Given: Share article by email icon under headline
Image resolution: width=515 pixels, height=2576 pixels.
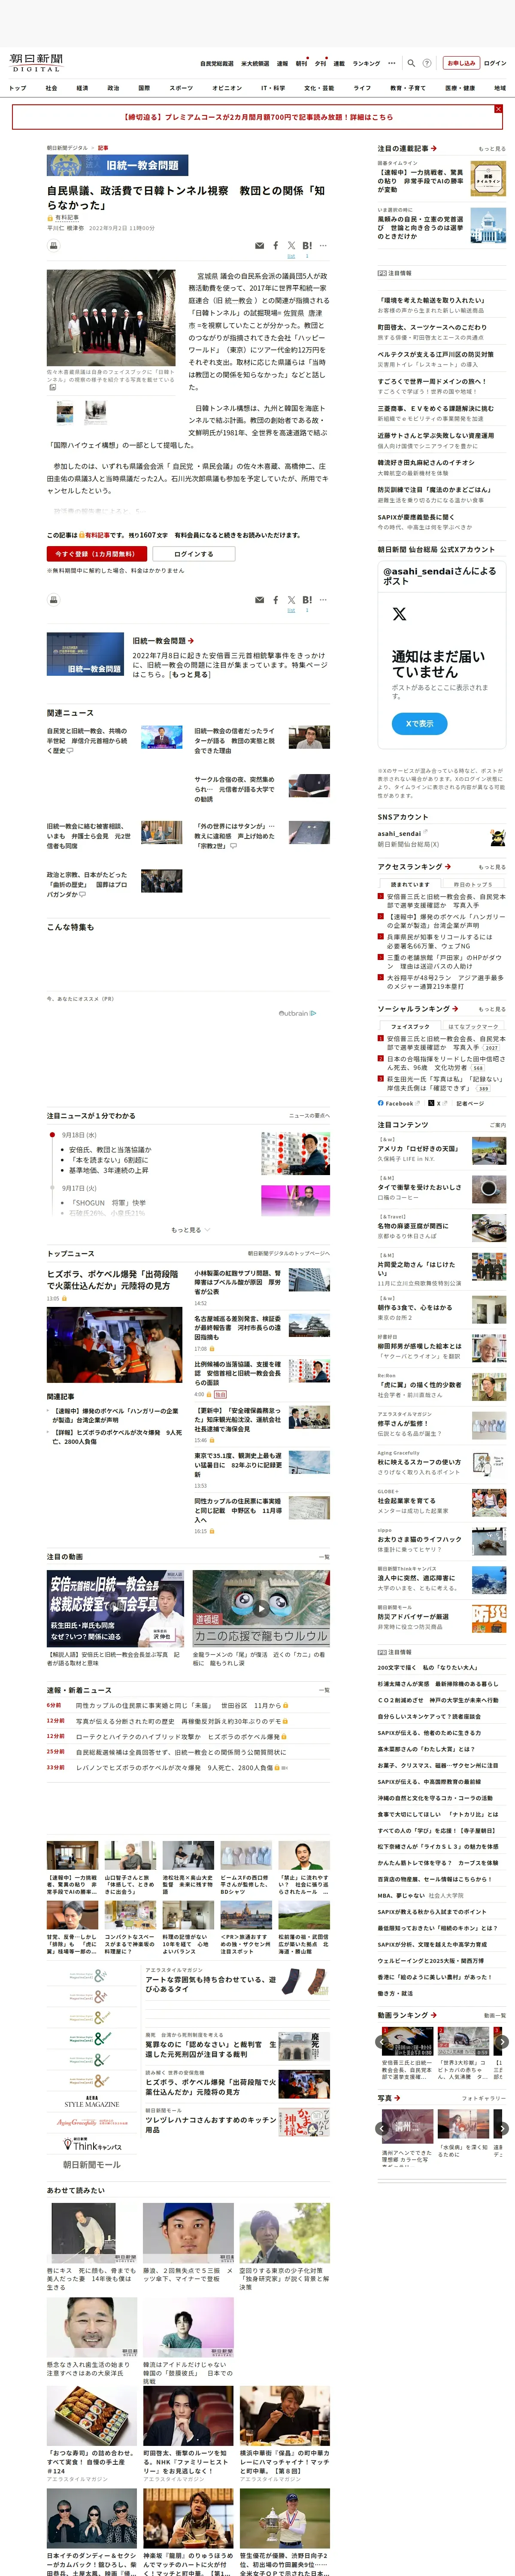Looking at the screenshot, I should click(260, 245).
